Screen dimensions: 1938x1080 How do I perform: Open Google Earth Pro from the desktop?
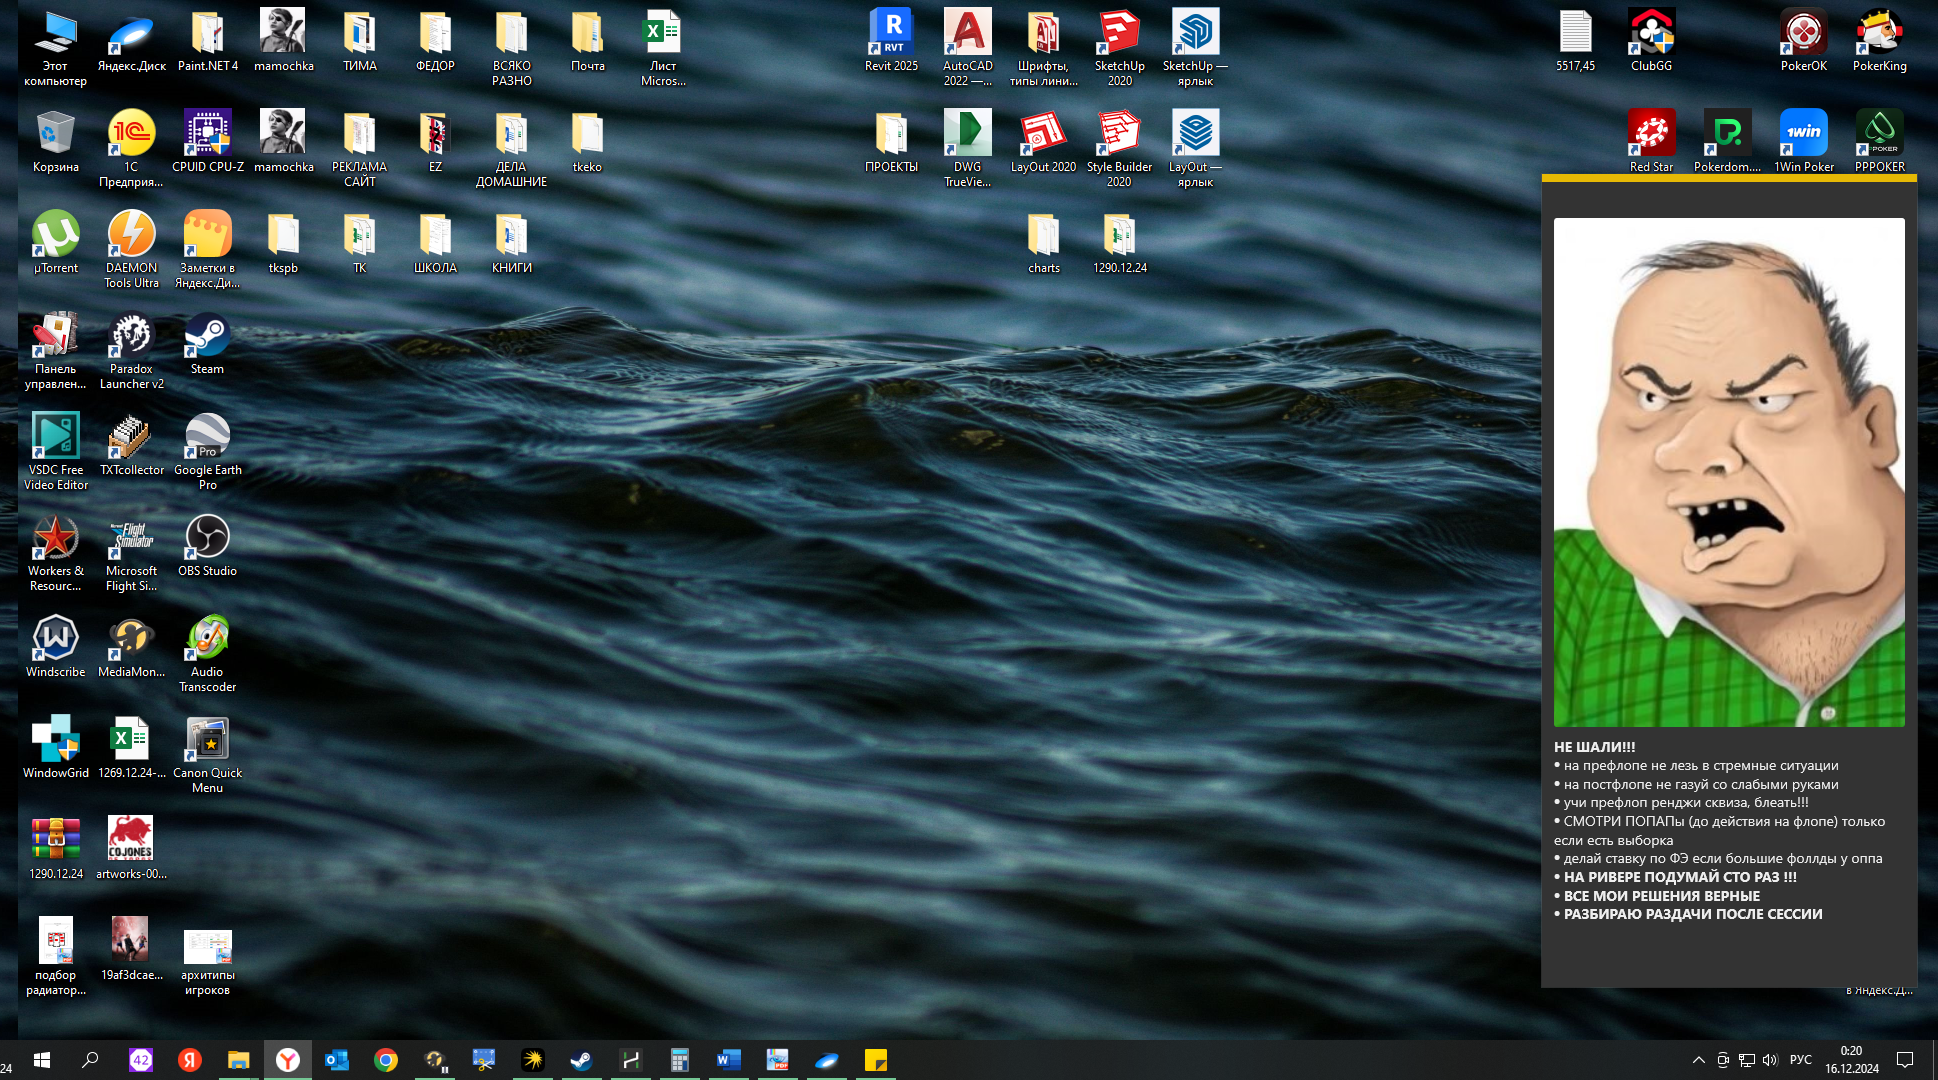[x=207, y=452]
